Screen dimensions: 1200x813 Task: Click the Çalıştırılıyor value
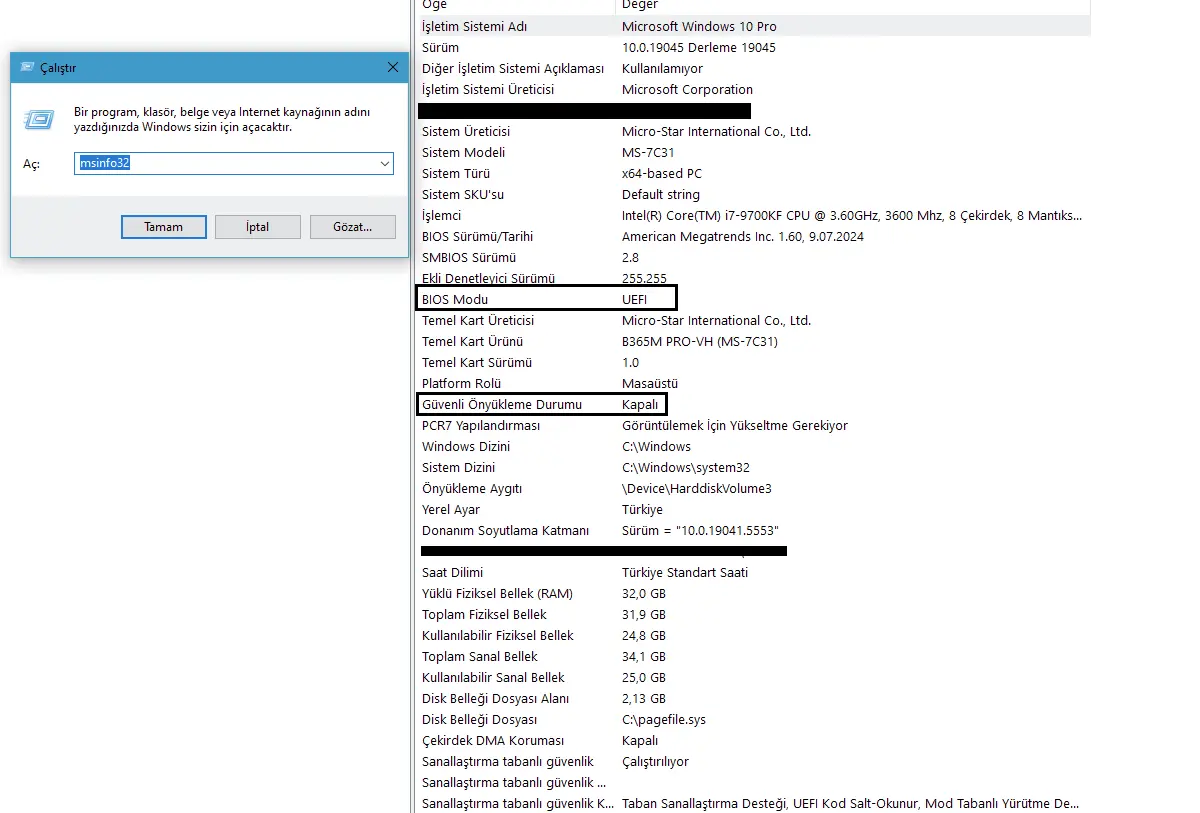pos(655,761)
